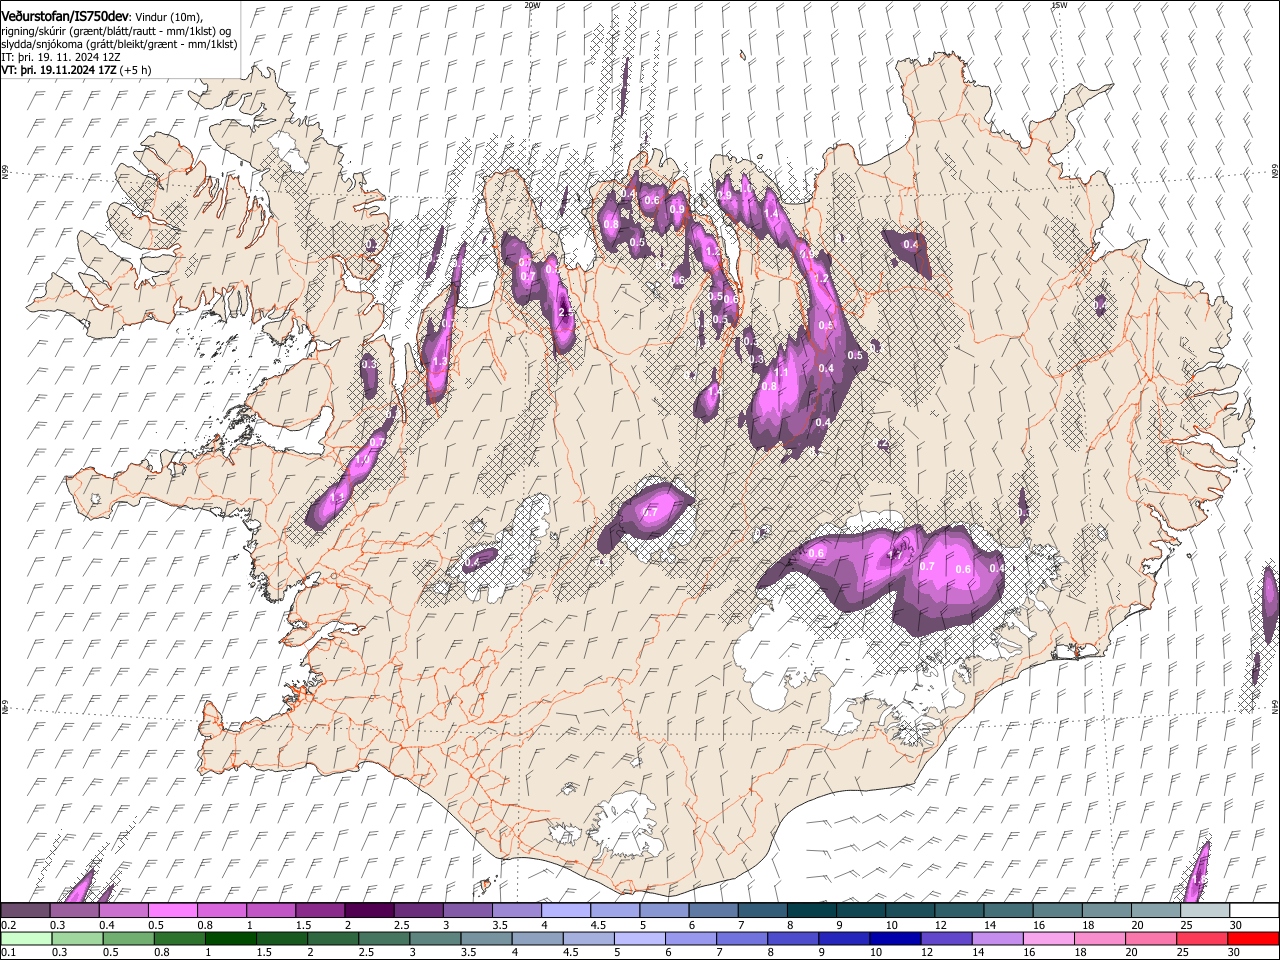Viewport: 1280px width, 960px height.
Task: Click the Veðurstofan/IS750dev title text
Action: 65,15
